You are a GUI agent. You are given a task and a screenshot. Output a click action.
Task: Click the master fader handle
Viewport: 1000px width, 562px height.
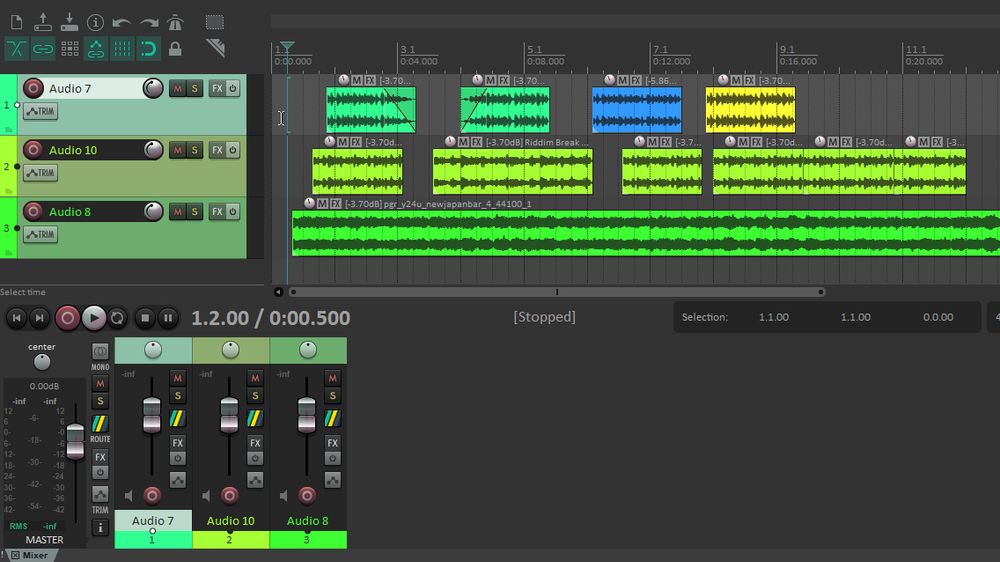[75, 441]
